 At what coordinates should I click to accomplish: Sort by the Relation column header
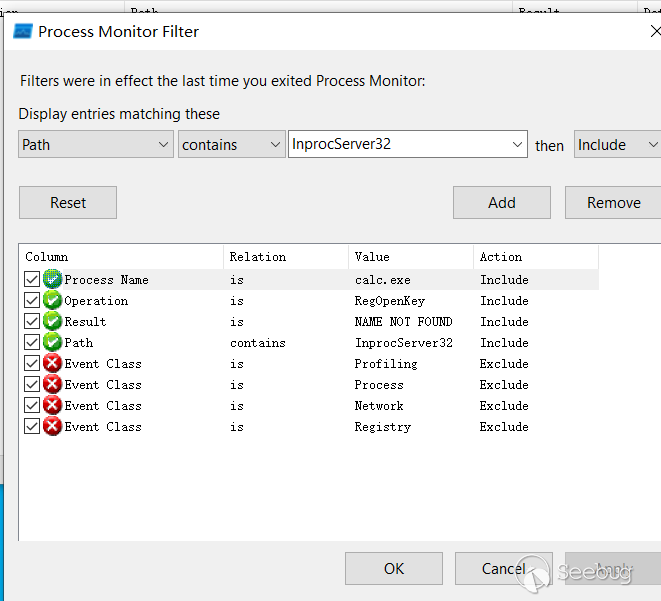(285, 257)
